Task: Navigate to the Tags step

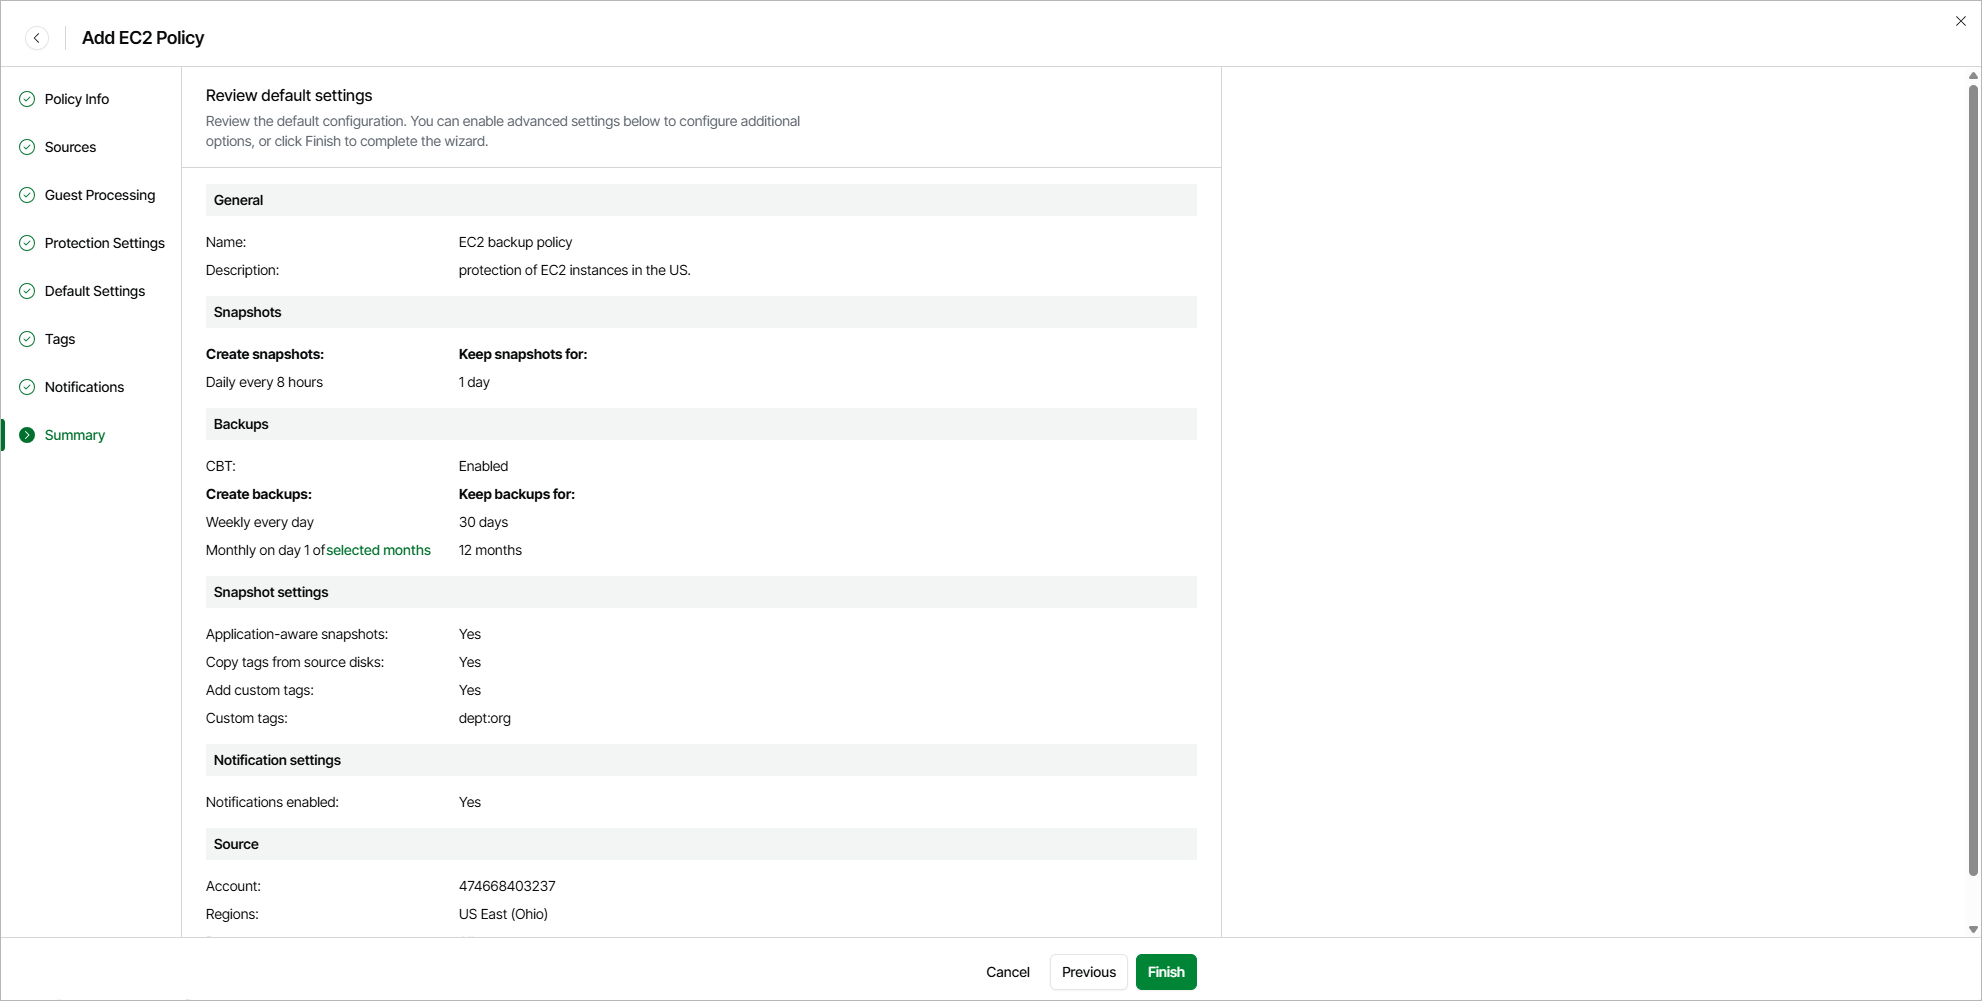Action: [x=60, y=339]
